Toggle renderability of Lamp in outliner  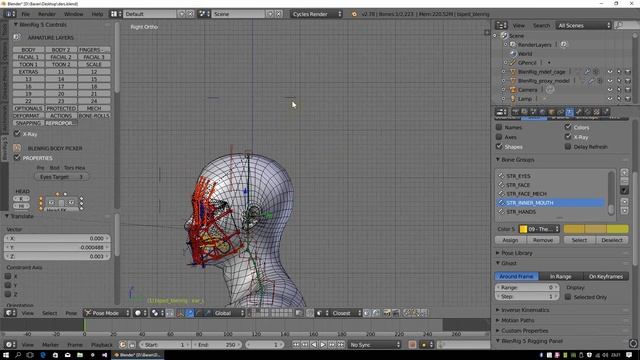(628, 99)
